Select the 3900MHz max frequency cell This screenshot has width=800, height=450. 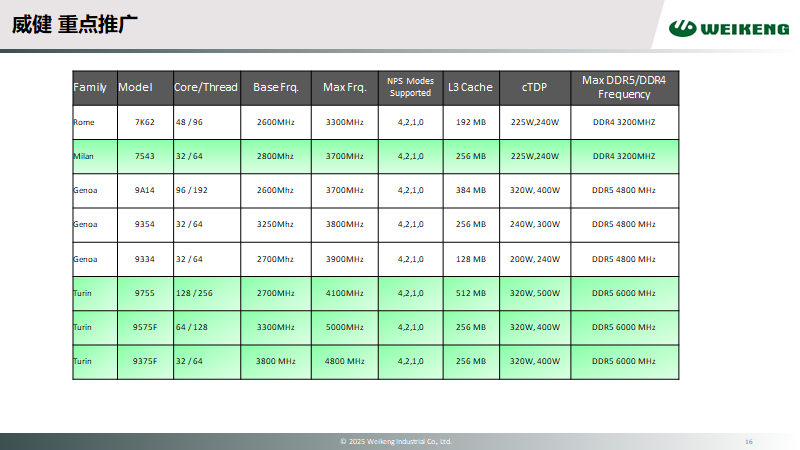(344, 259)
